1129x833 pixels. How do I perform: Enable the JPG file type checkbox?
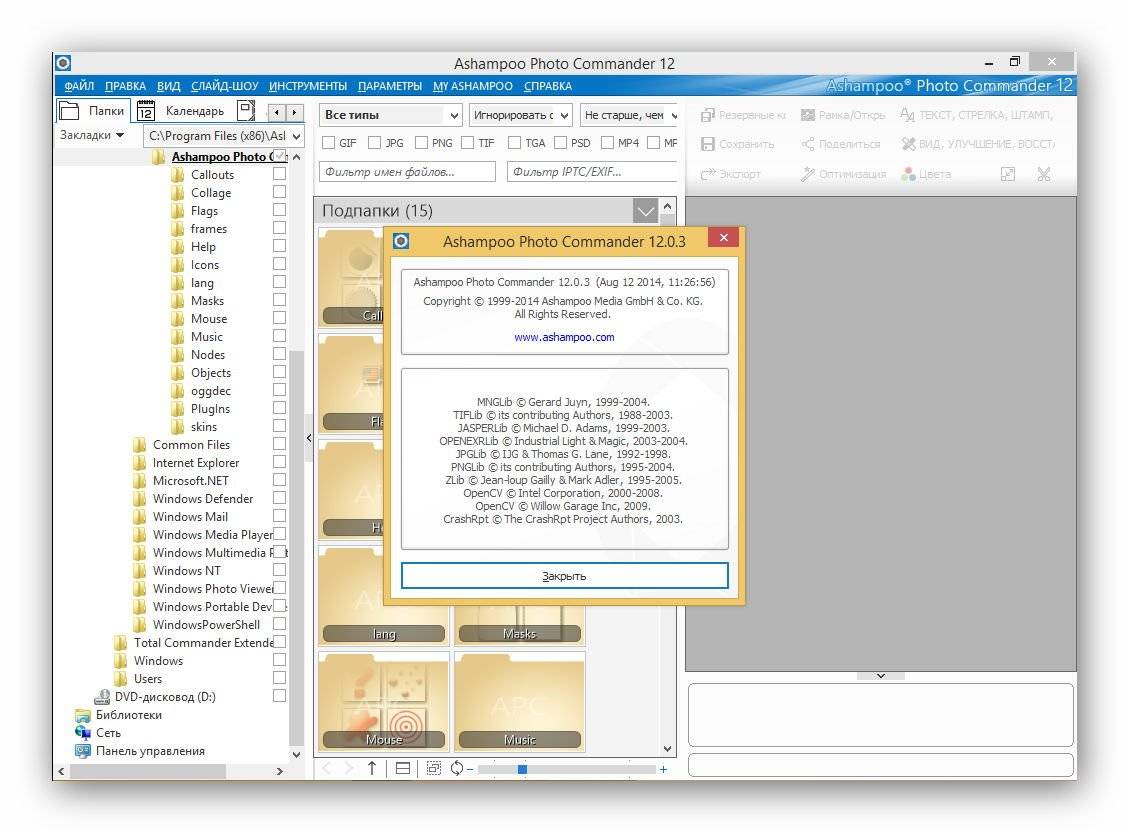[x=374, y=143]
